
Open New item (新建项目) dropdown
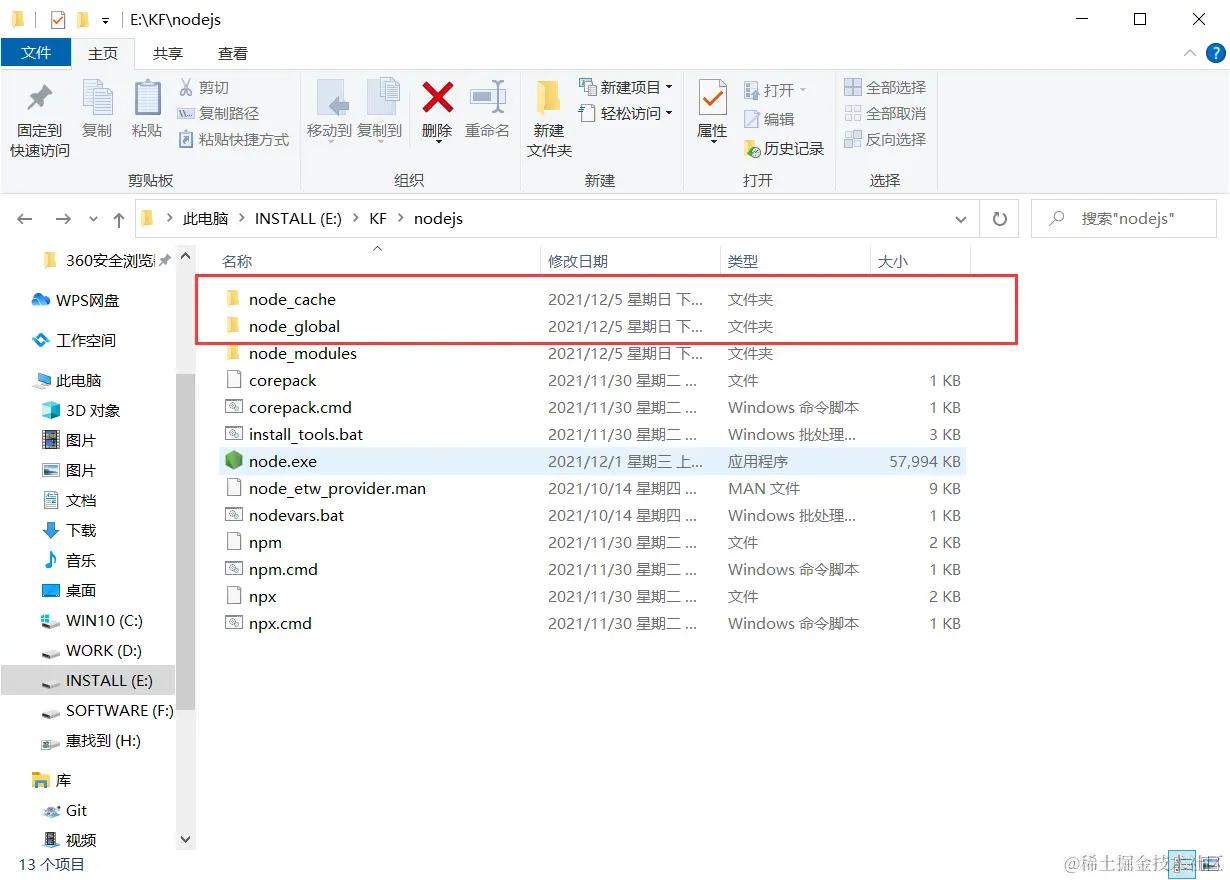[x=626, y=87]
